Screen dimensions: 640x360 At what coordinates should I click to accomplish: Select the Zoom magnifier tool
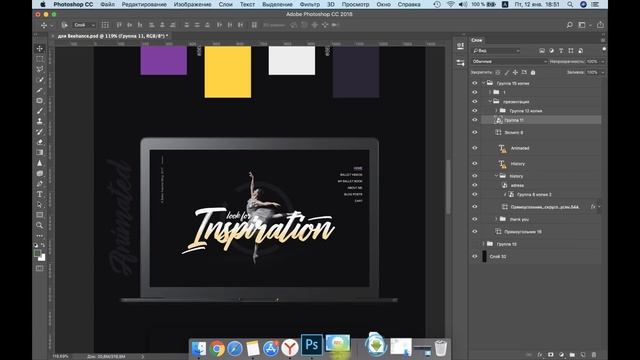pos(40,225)
